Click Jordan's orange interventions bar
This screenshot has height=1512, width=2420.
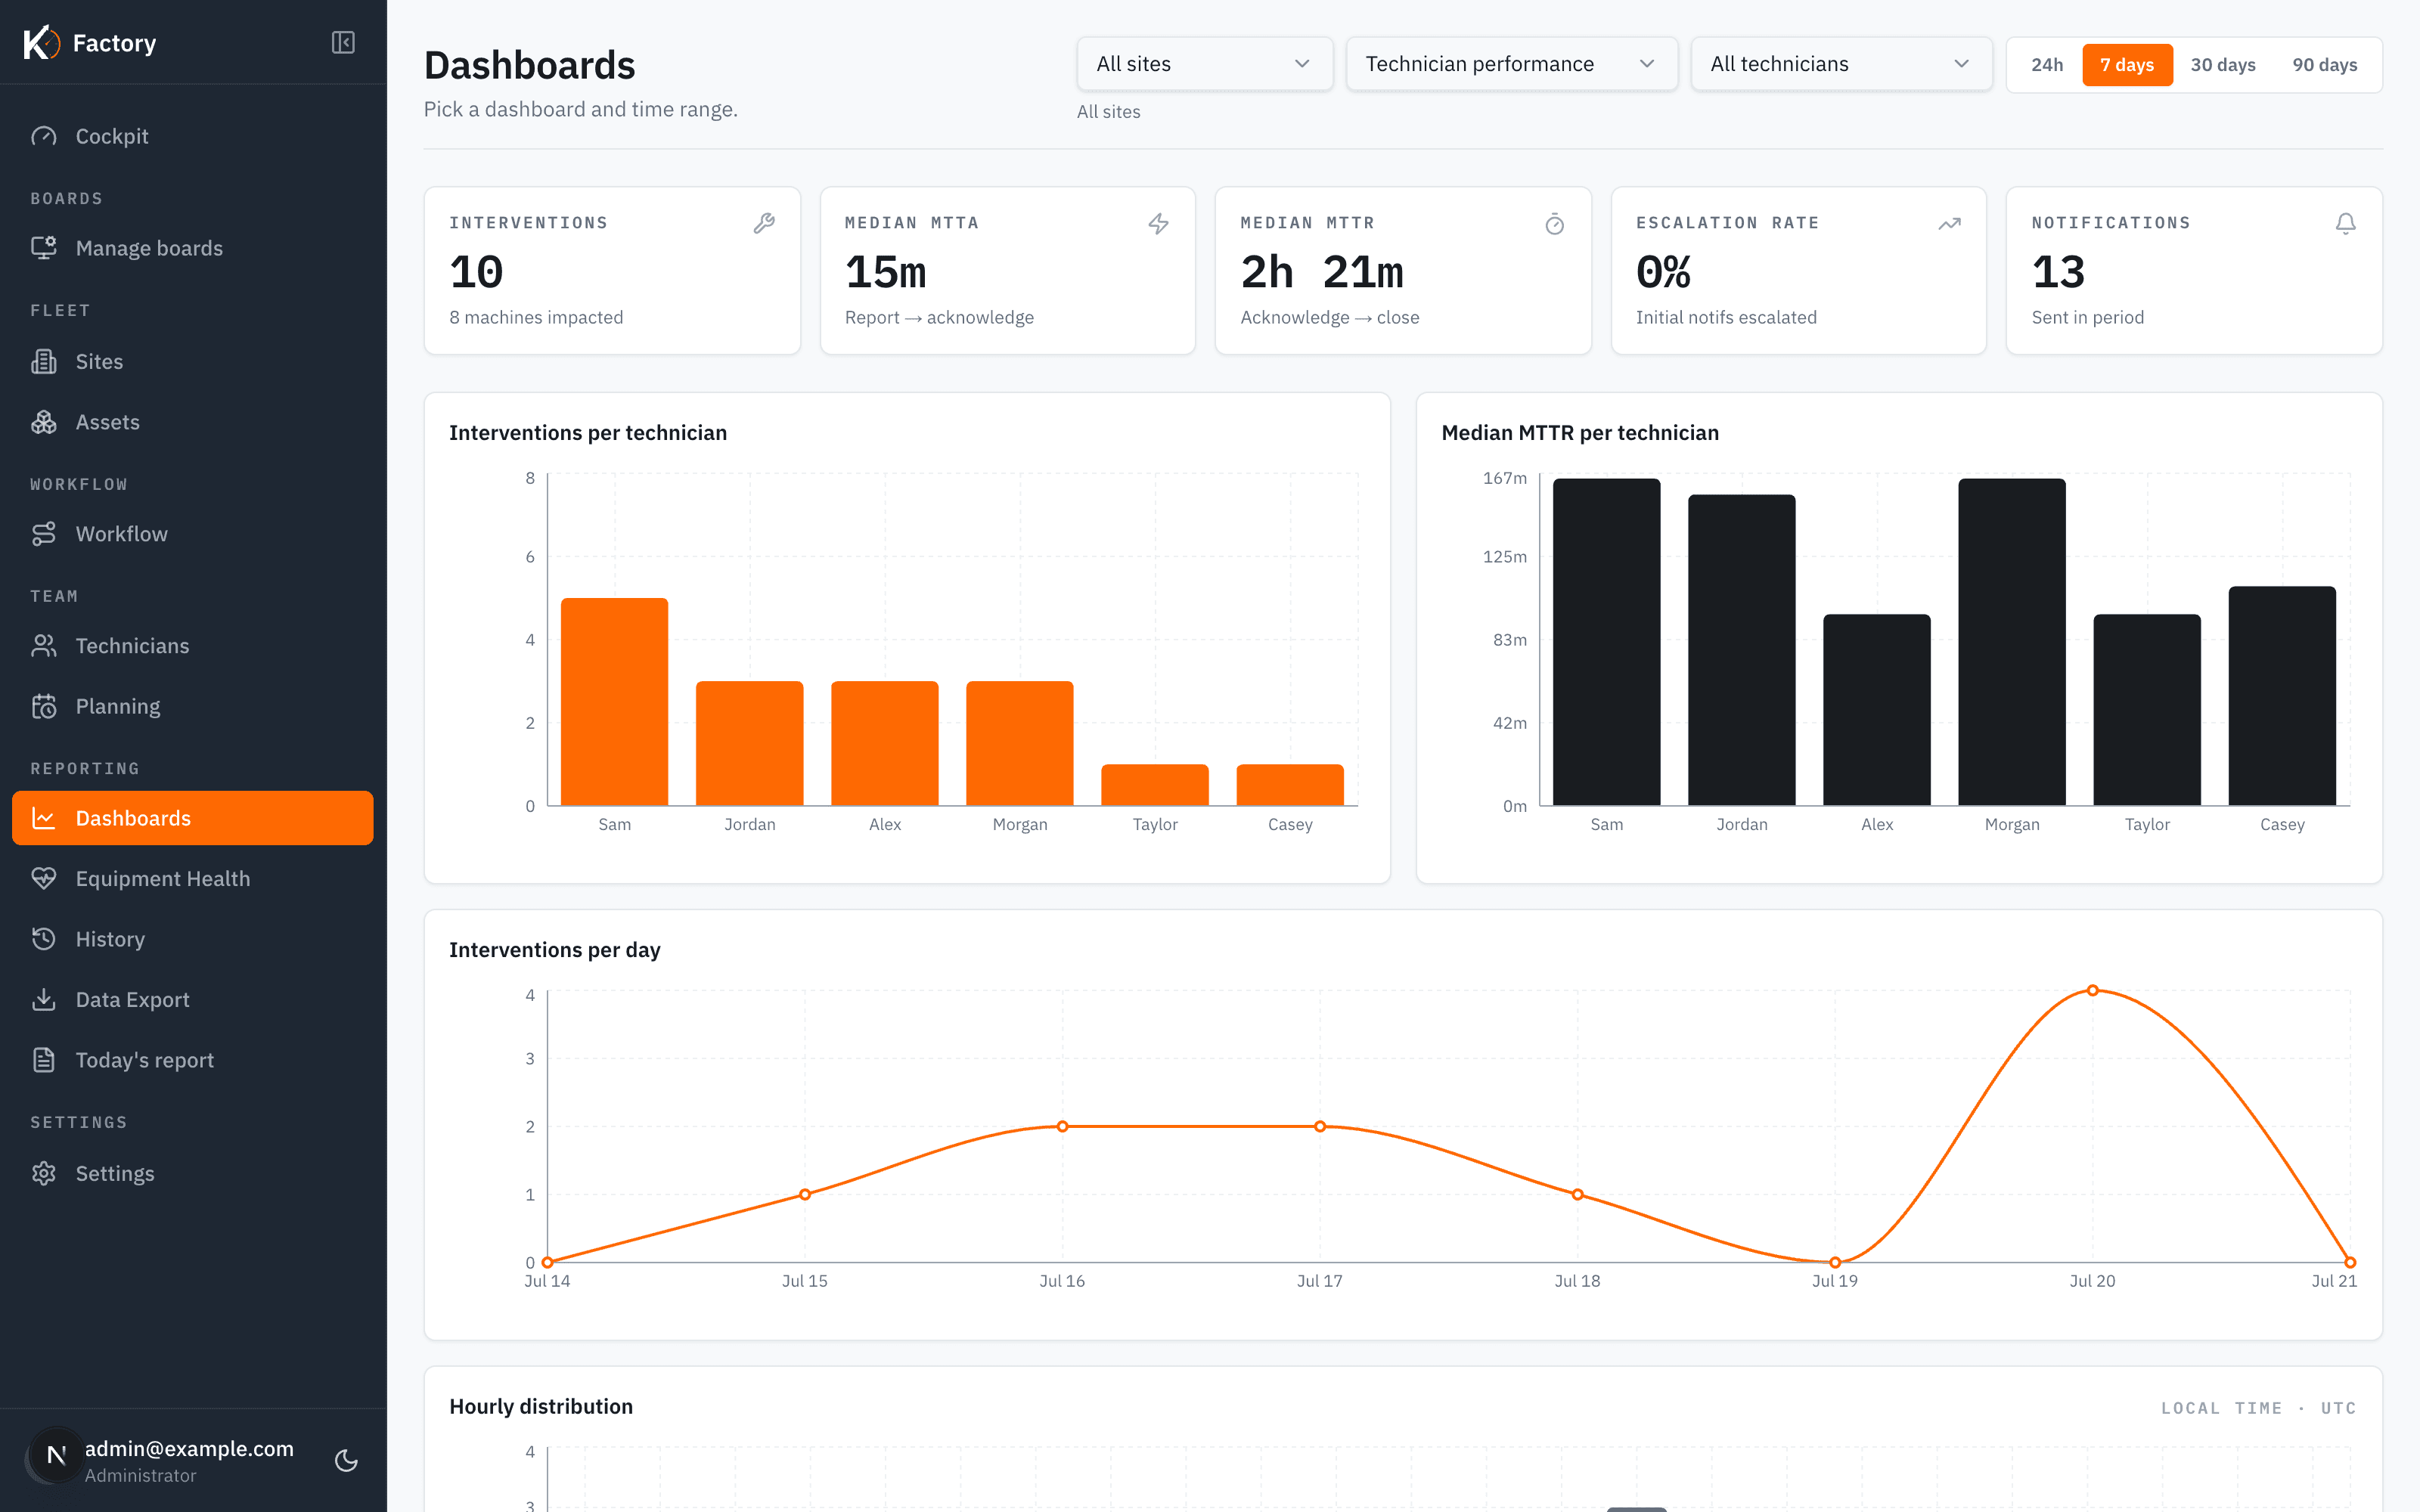click(x=749, y=743)
